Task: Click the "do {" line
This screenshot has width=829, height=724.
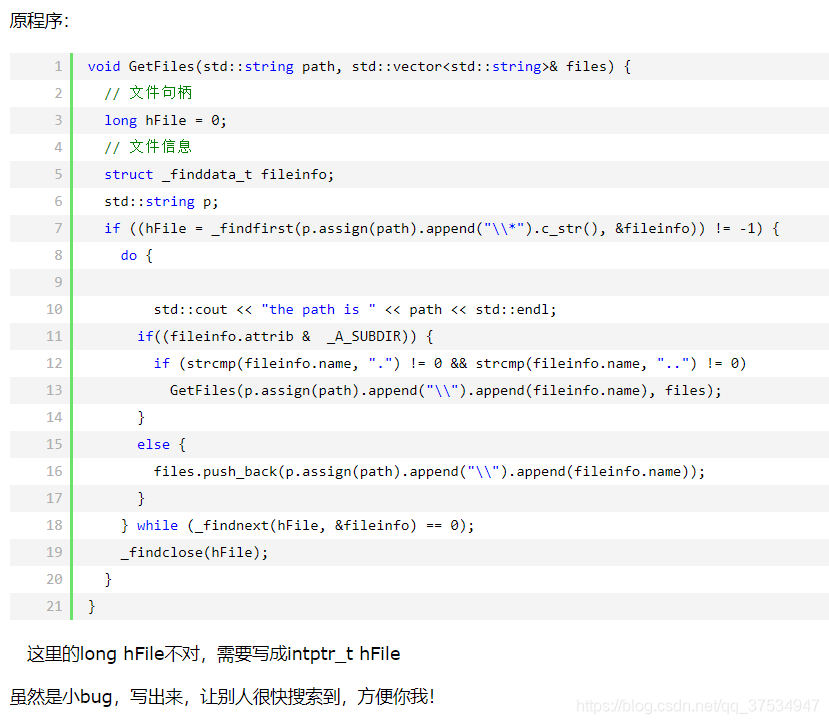Action: pos(137,255)
